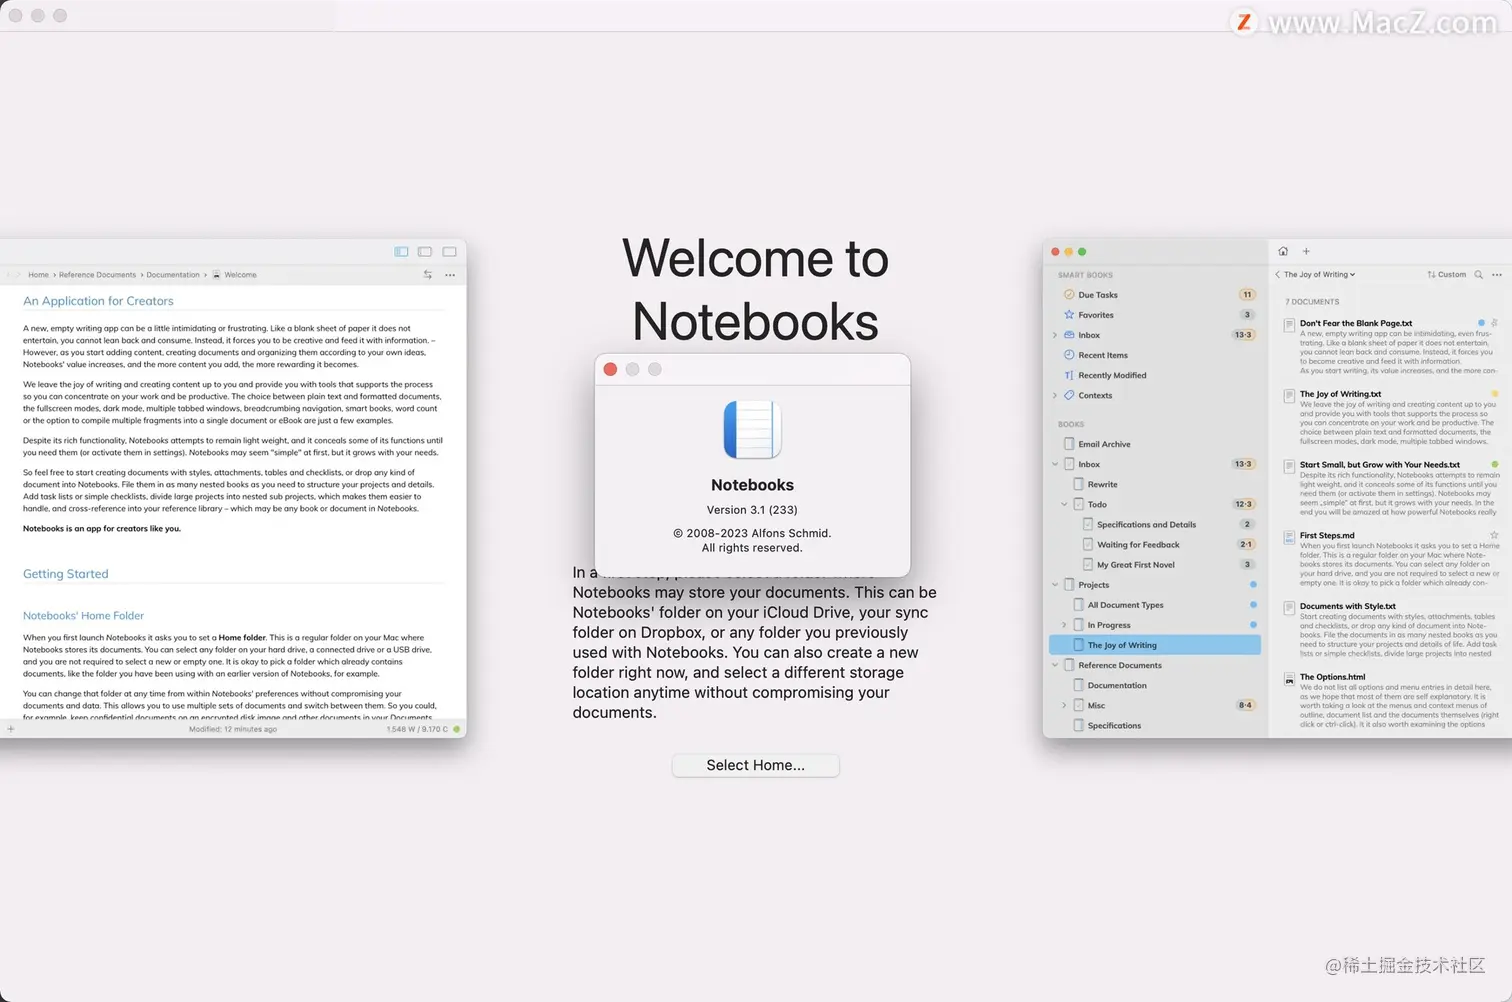The height and width of the screenshot is (1002, 1512).
Task: Toggle the checkbox icon on My Great First Novel
Action: (1088, 564)
